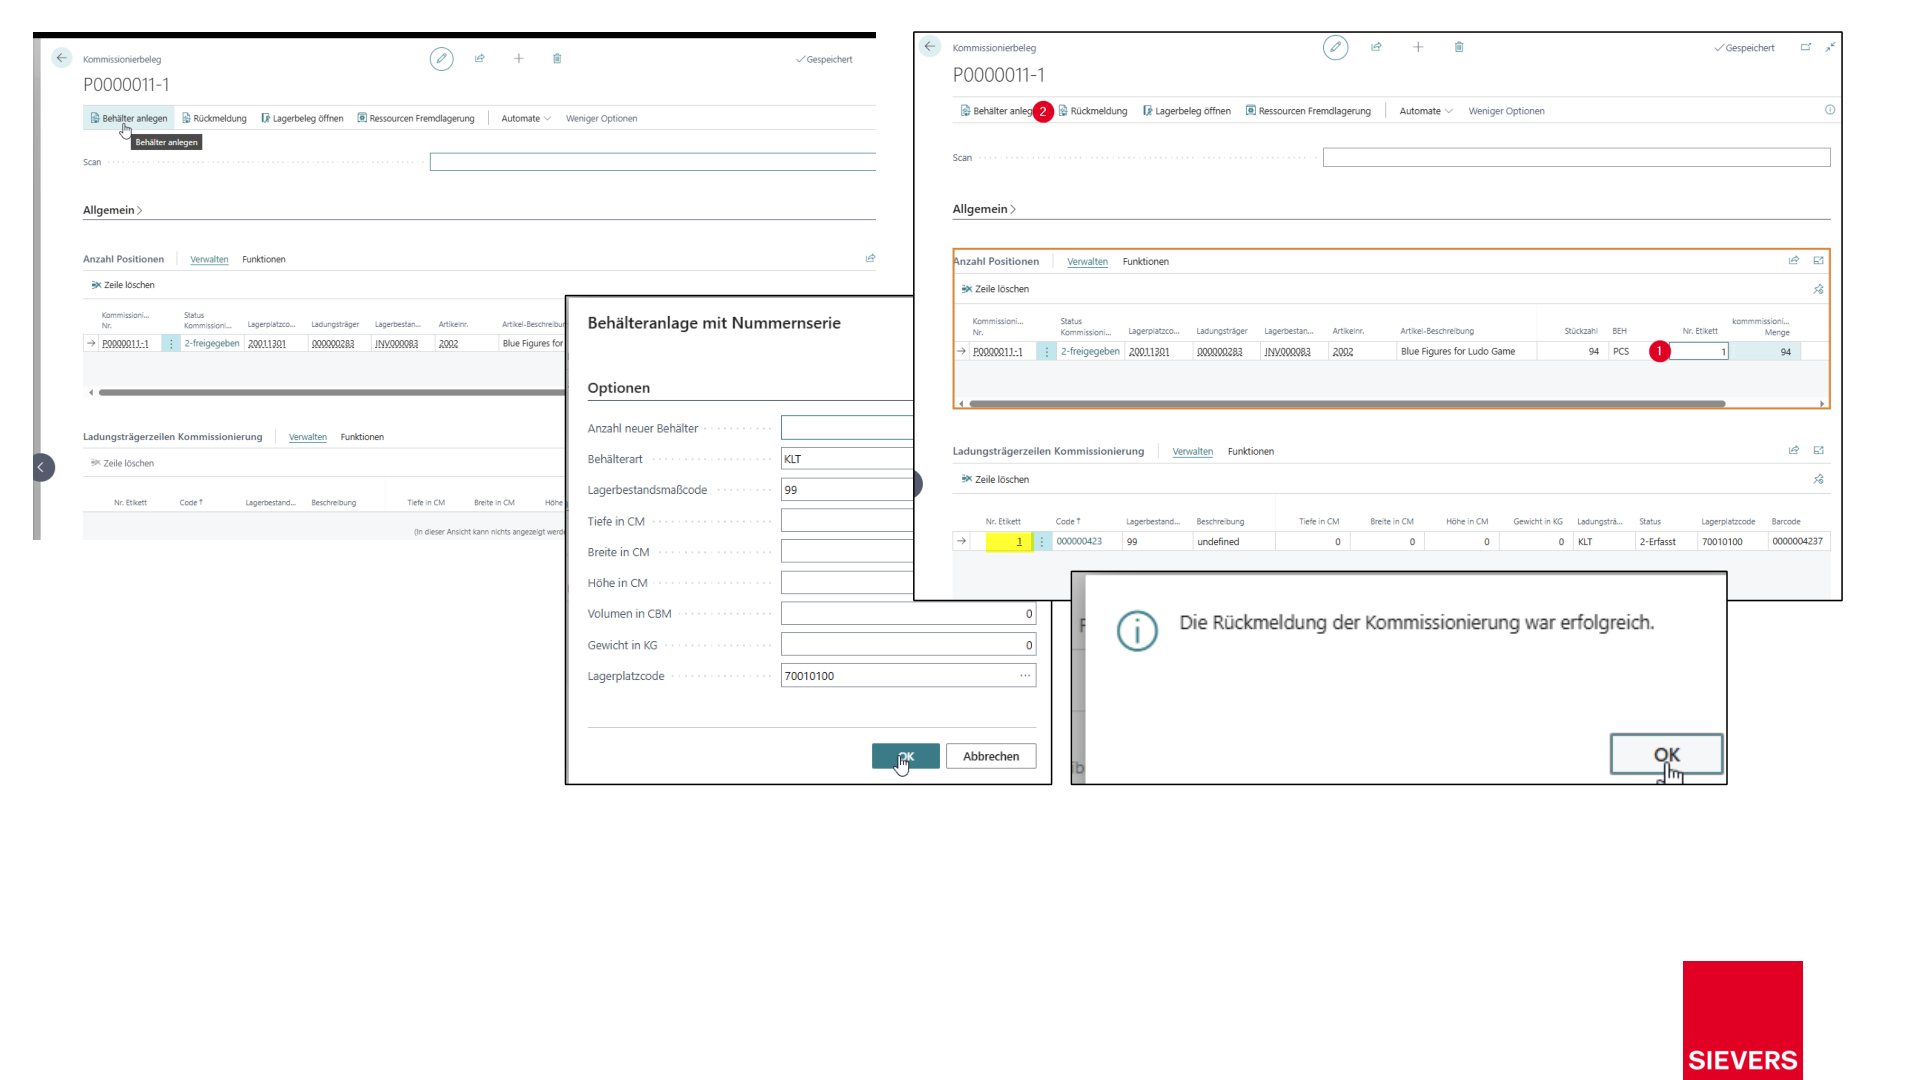Click pin icon in Ladungsträgerzeilen section, right window
The height and width of the screenshot is (1080, 1920).
[x=1818, y=479]
